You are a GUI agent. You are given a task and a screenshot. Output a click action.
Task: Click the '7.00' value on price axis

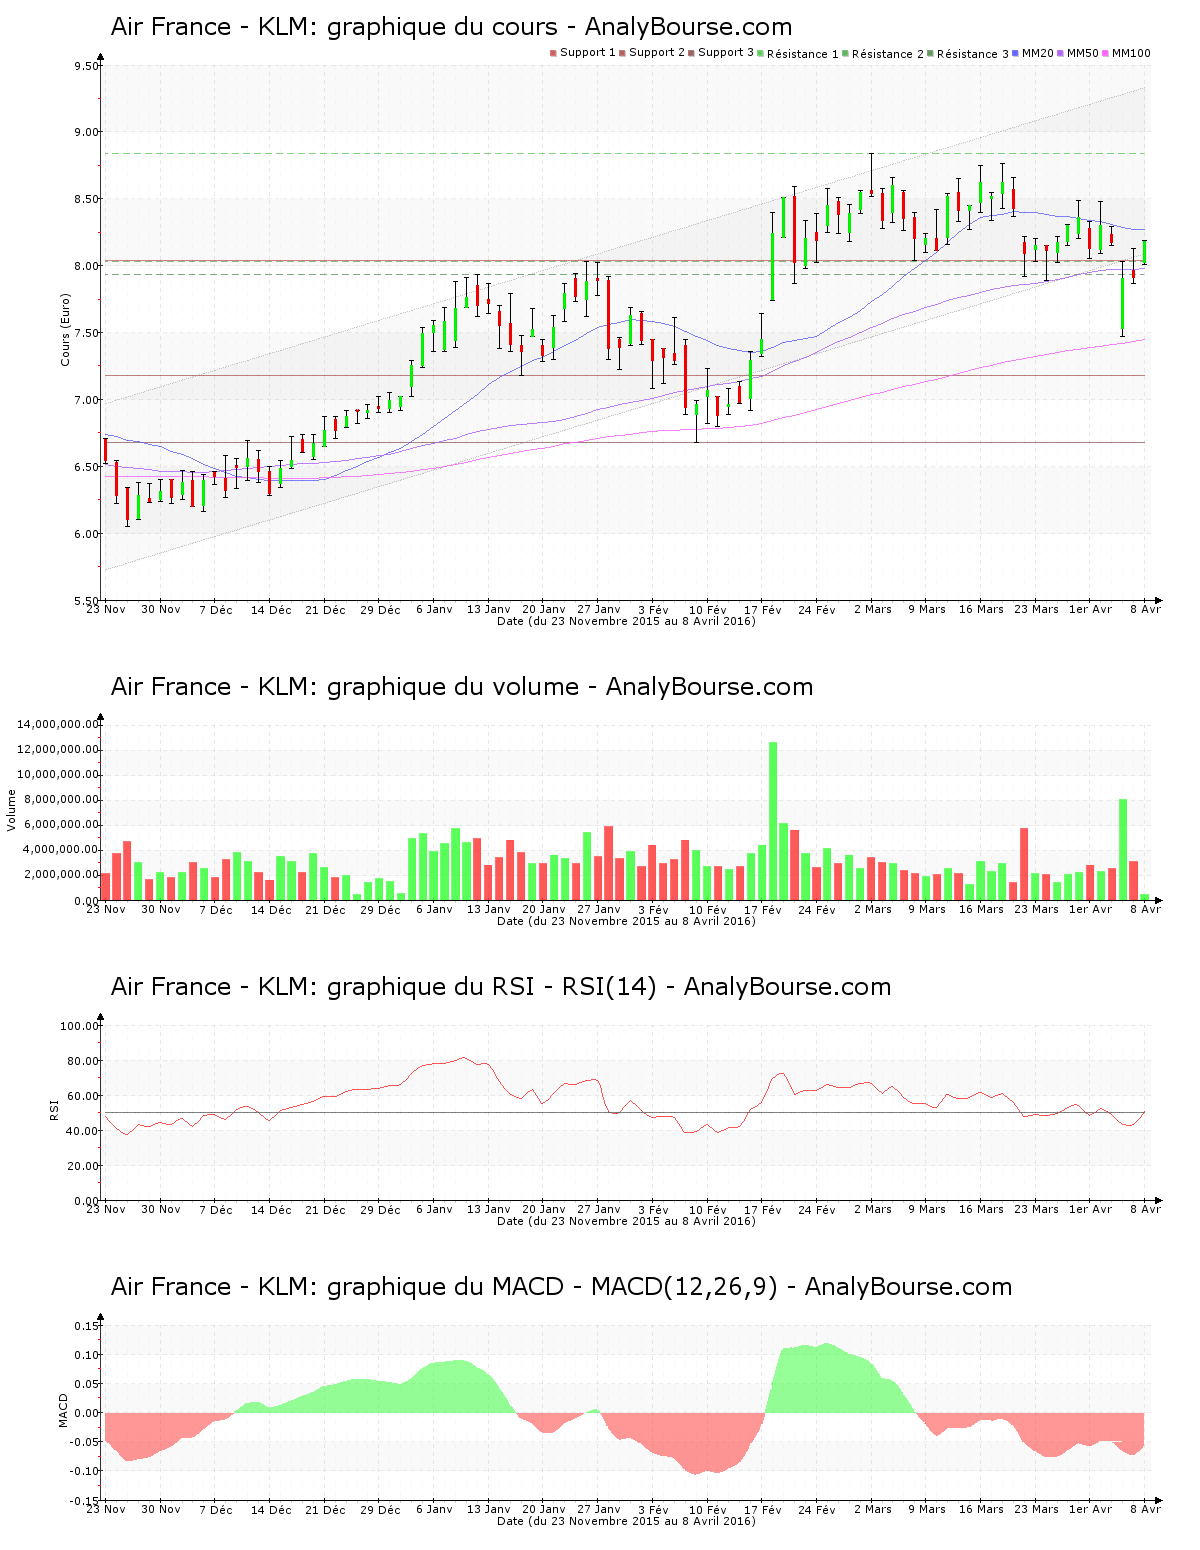point(86,400)
